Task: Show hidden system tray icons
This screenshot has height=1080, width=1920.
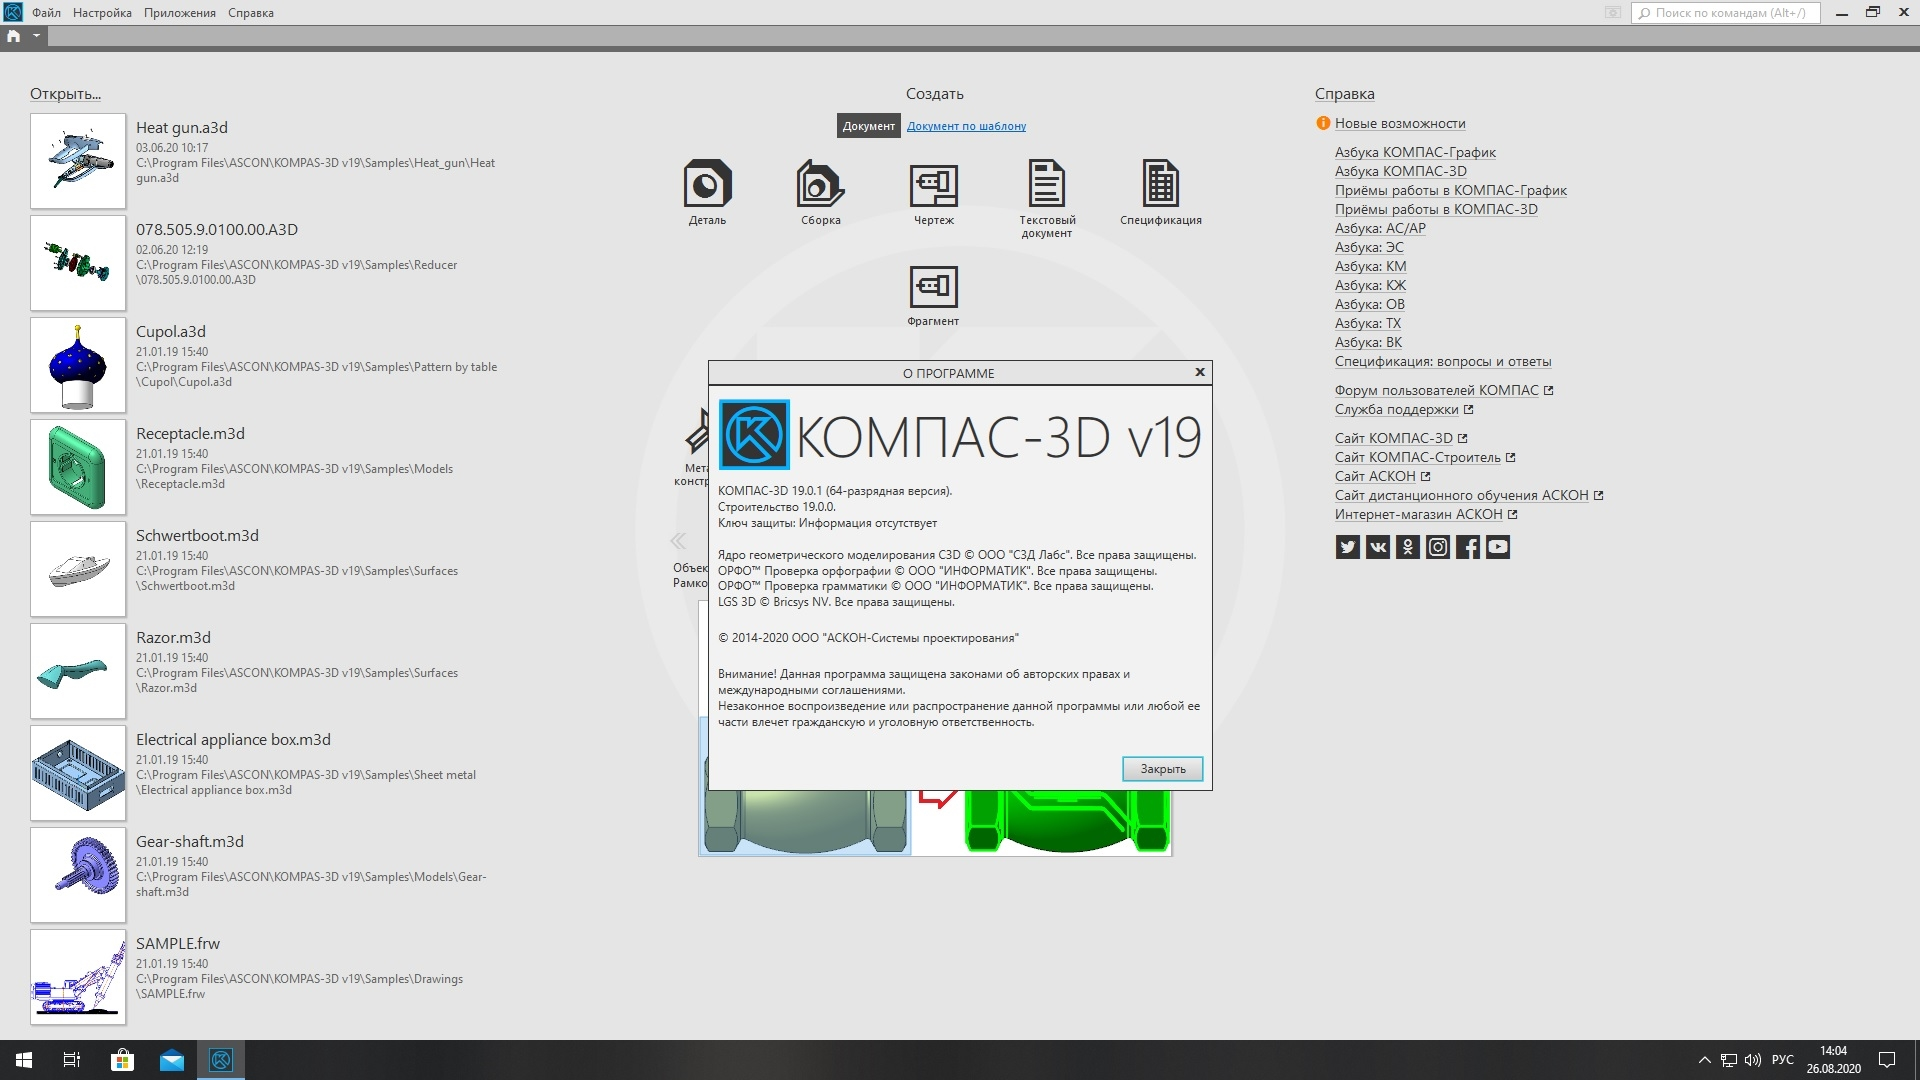Action: point(1704,1060)
